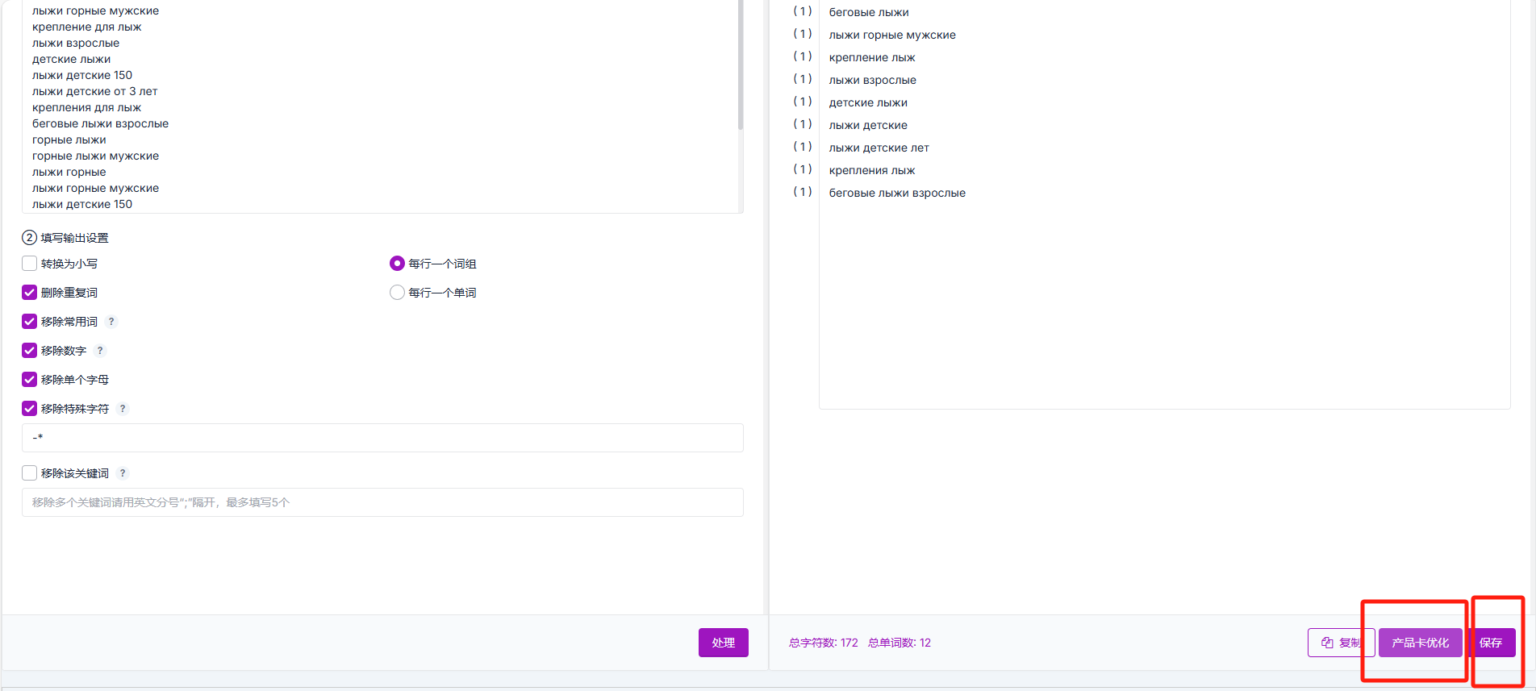Toggle the 移除常用词 checkbox

click(x=30, y=322)
